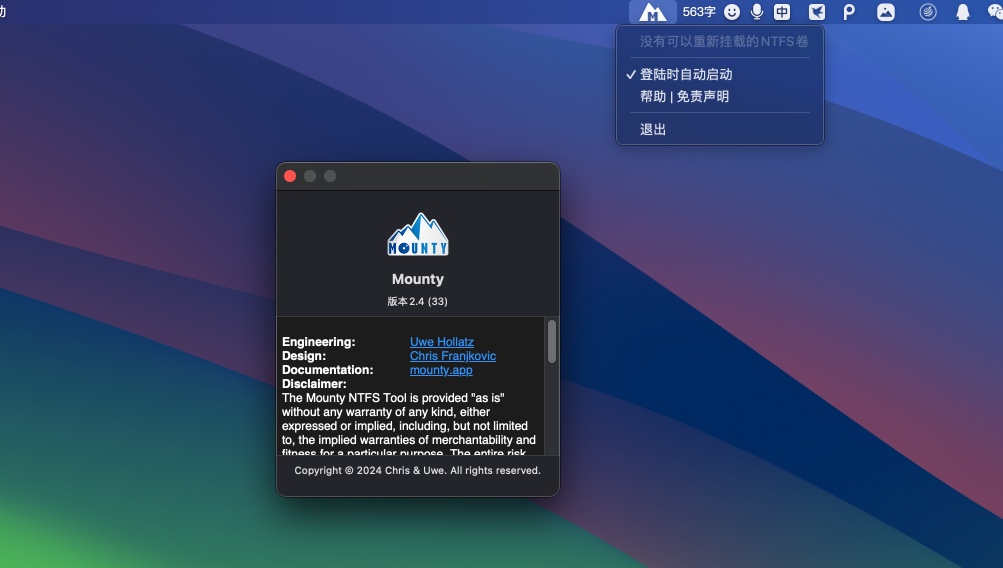Close the Mounty About window
Screen dimensions: 1003x568
click(x=290, y=176)
